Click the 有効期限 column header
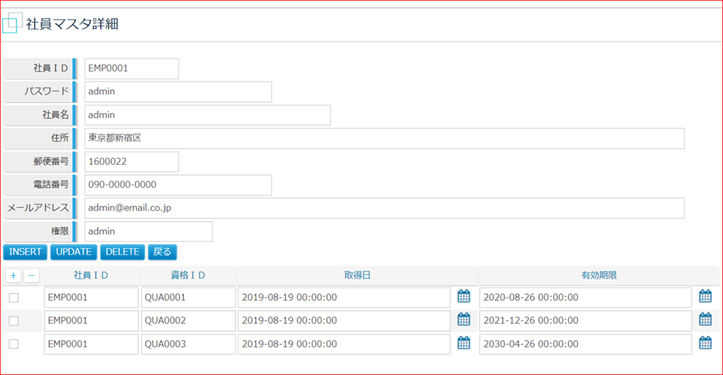Screen dimensions: 723x375 (599, 275)
